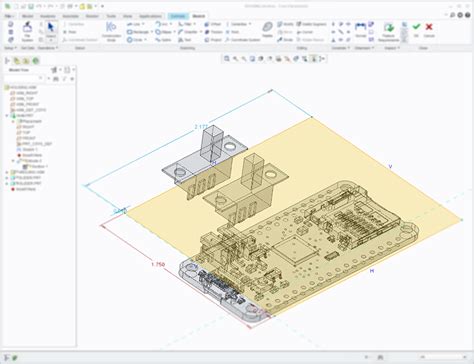Screen dimensions: 474x364
Task: Click the Corner editing tool
Action: click(x=305, y=32)
